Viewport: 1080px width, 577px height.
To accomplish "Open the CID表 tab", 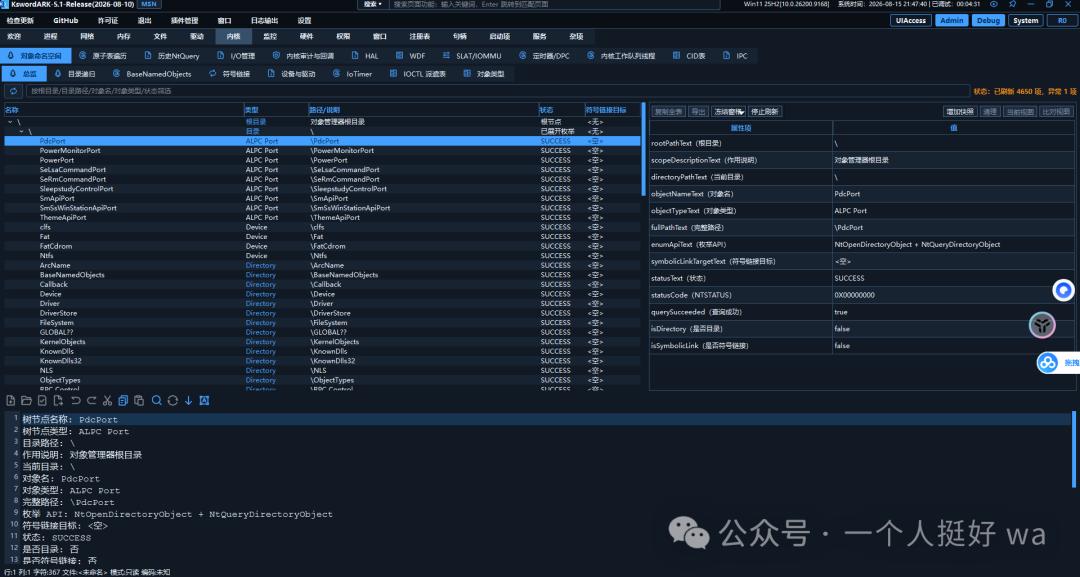I will coord(689,56).
